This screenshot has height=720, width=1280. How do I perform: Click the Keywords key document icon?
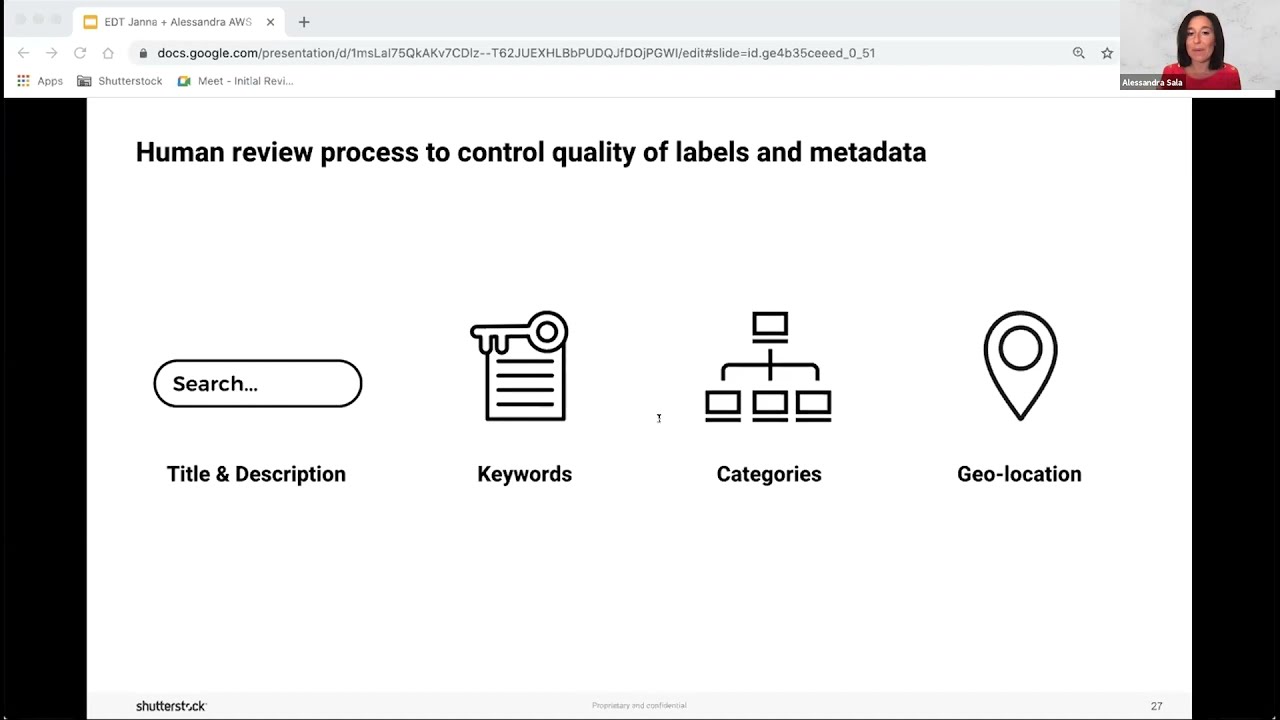pos(520,366)
